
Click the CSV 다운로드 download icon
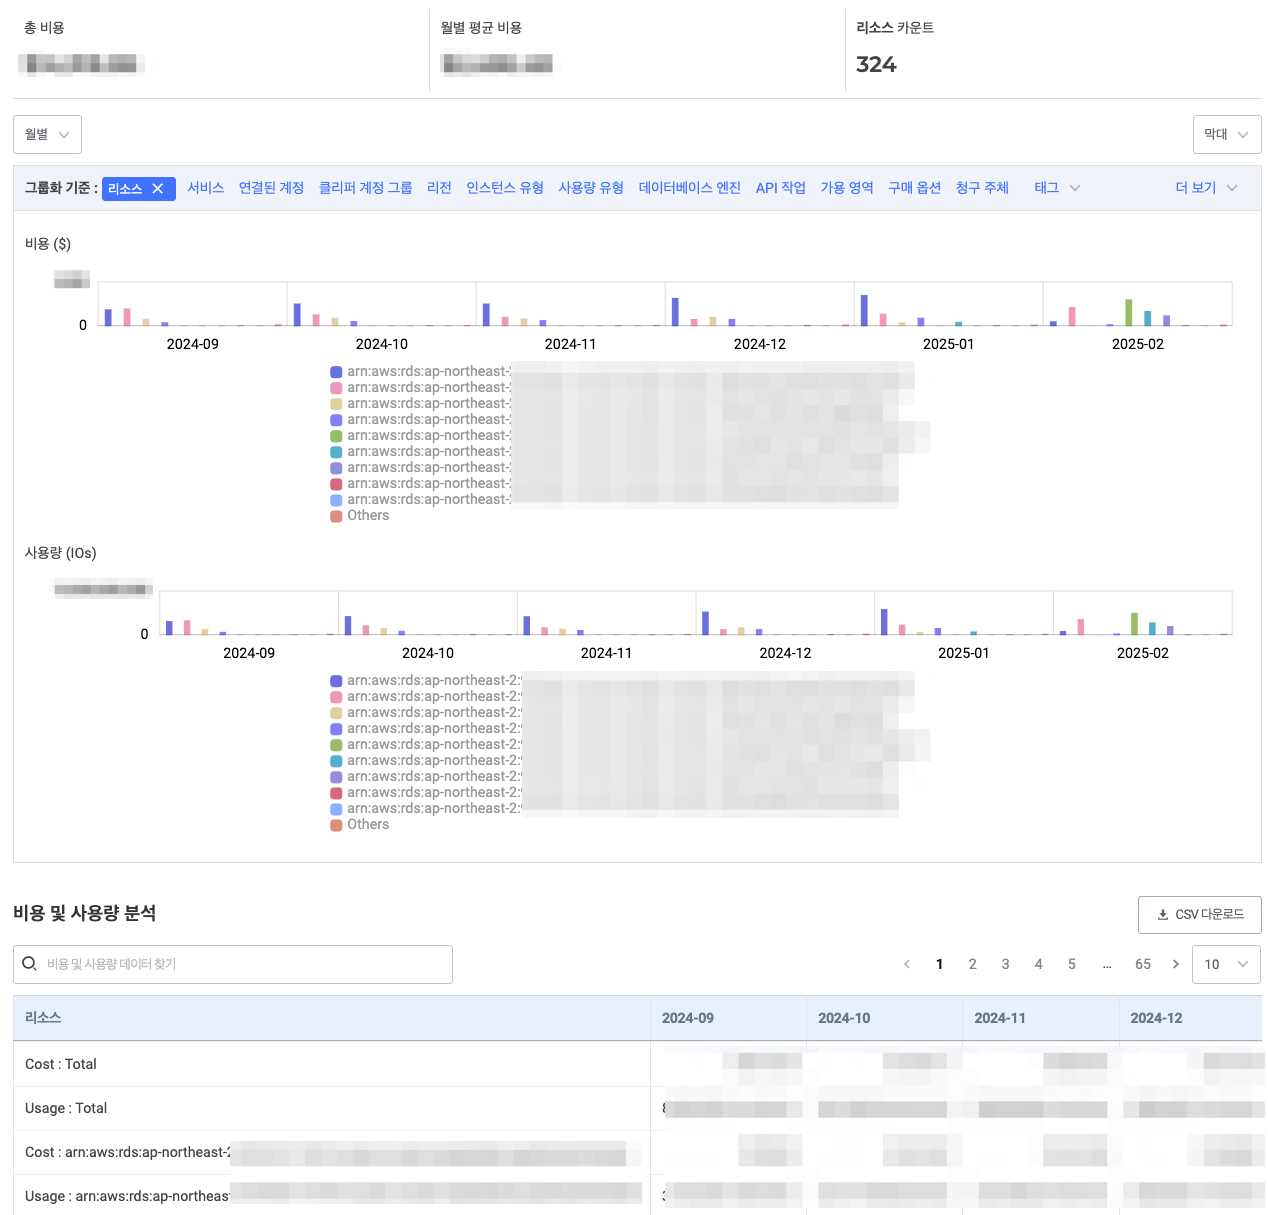tap(1163, 914)
